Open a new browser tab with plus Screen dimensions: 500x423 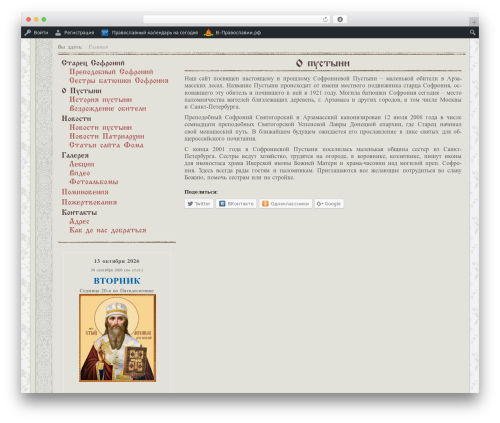474,22
